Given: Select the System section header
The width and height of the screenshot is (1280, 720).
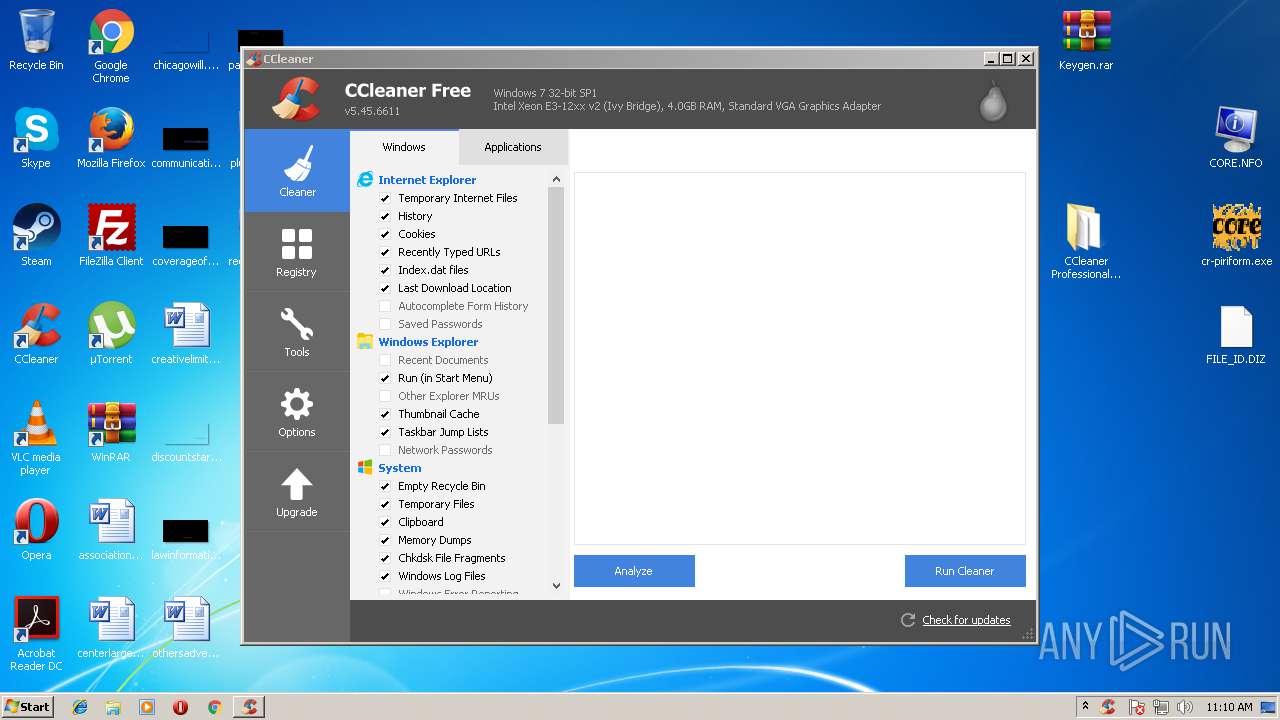Looking at the screenshot, I should tap(400, 468).
